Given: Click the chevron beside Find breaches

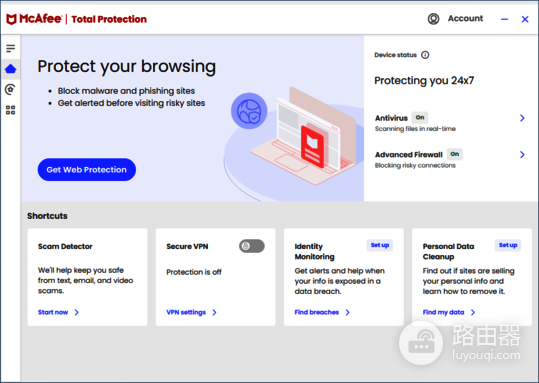Looking at the screenshot, I should click(348, 312).
